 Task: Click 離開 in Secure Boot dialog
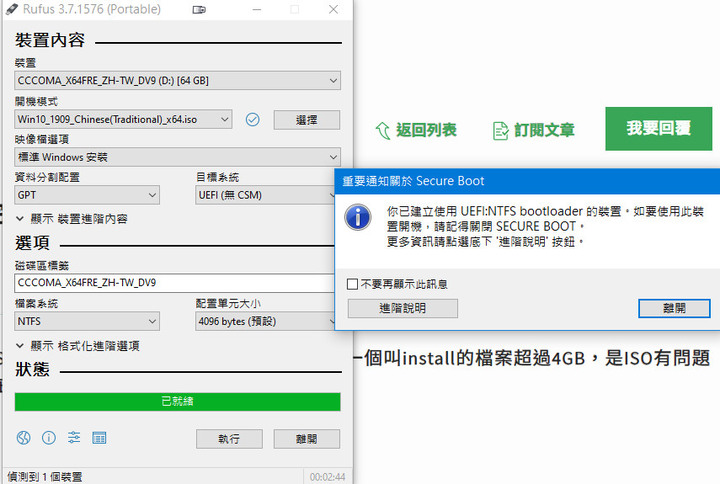[674, 308]
